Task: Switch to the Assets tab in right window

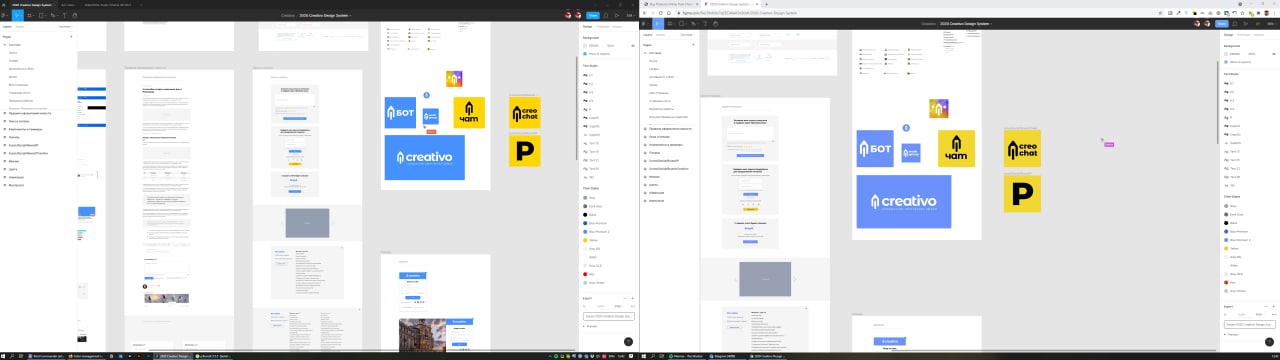Action: pyautogui.click(x=661, y=35)
